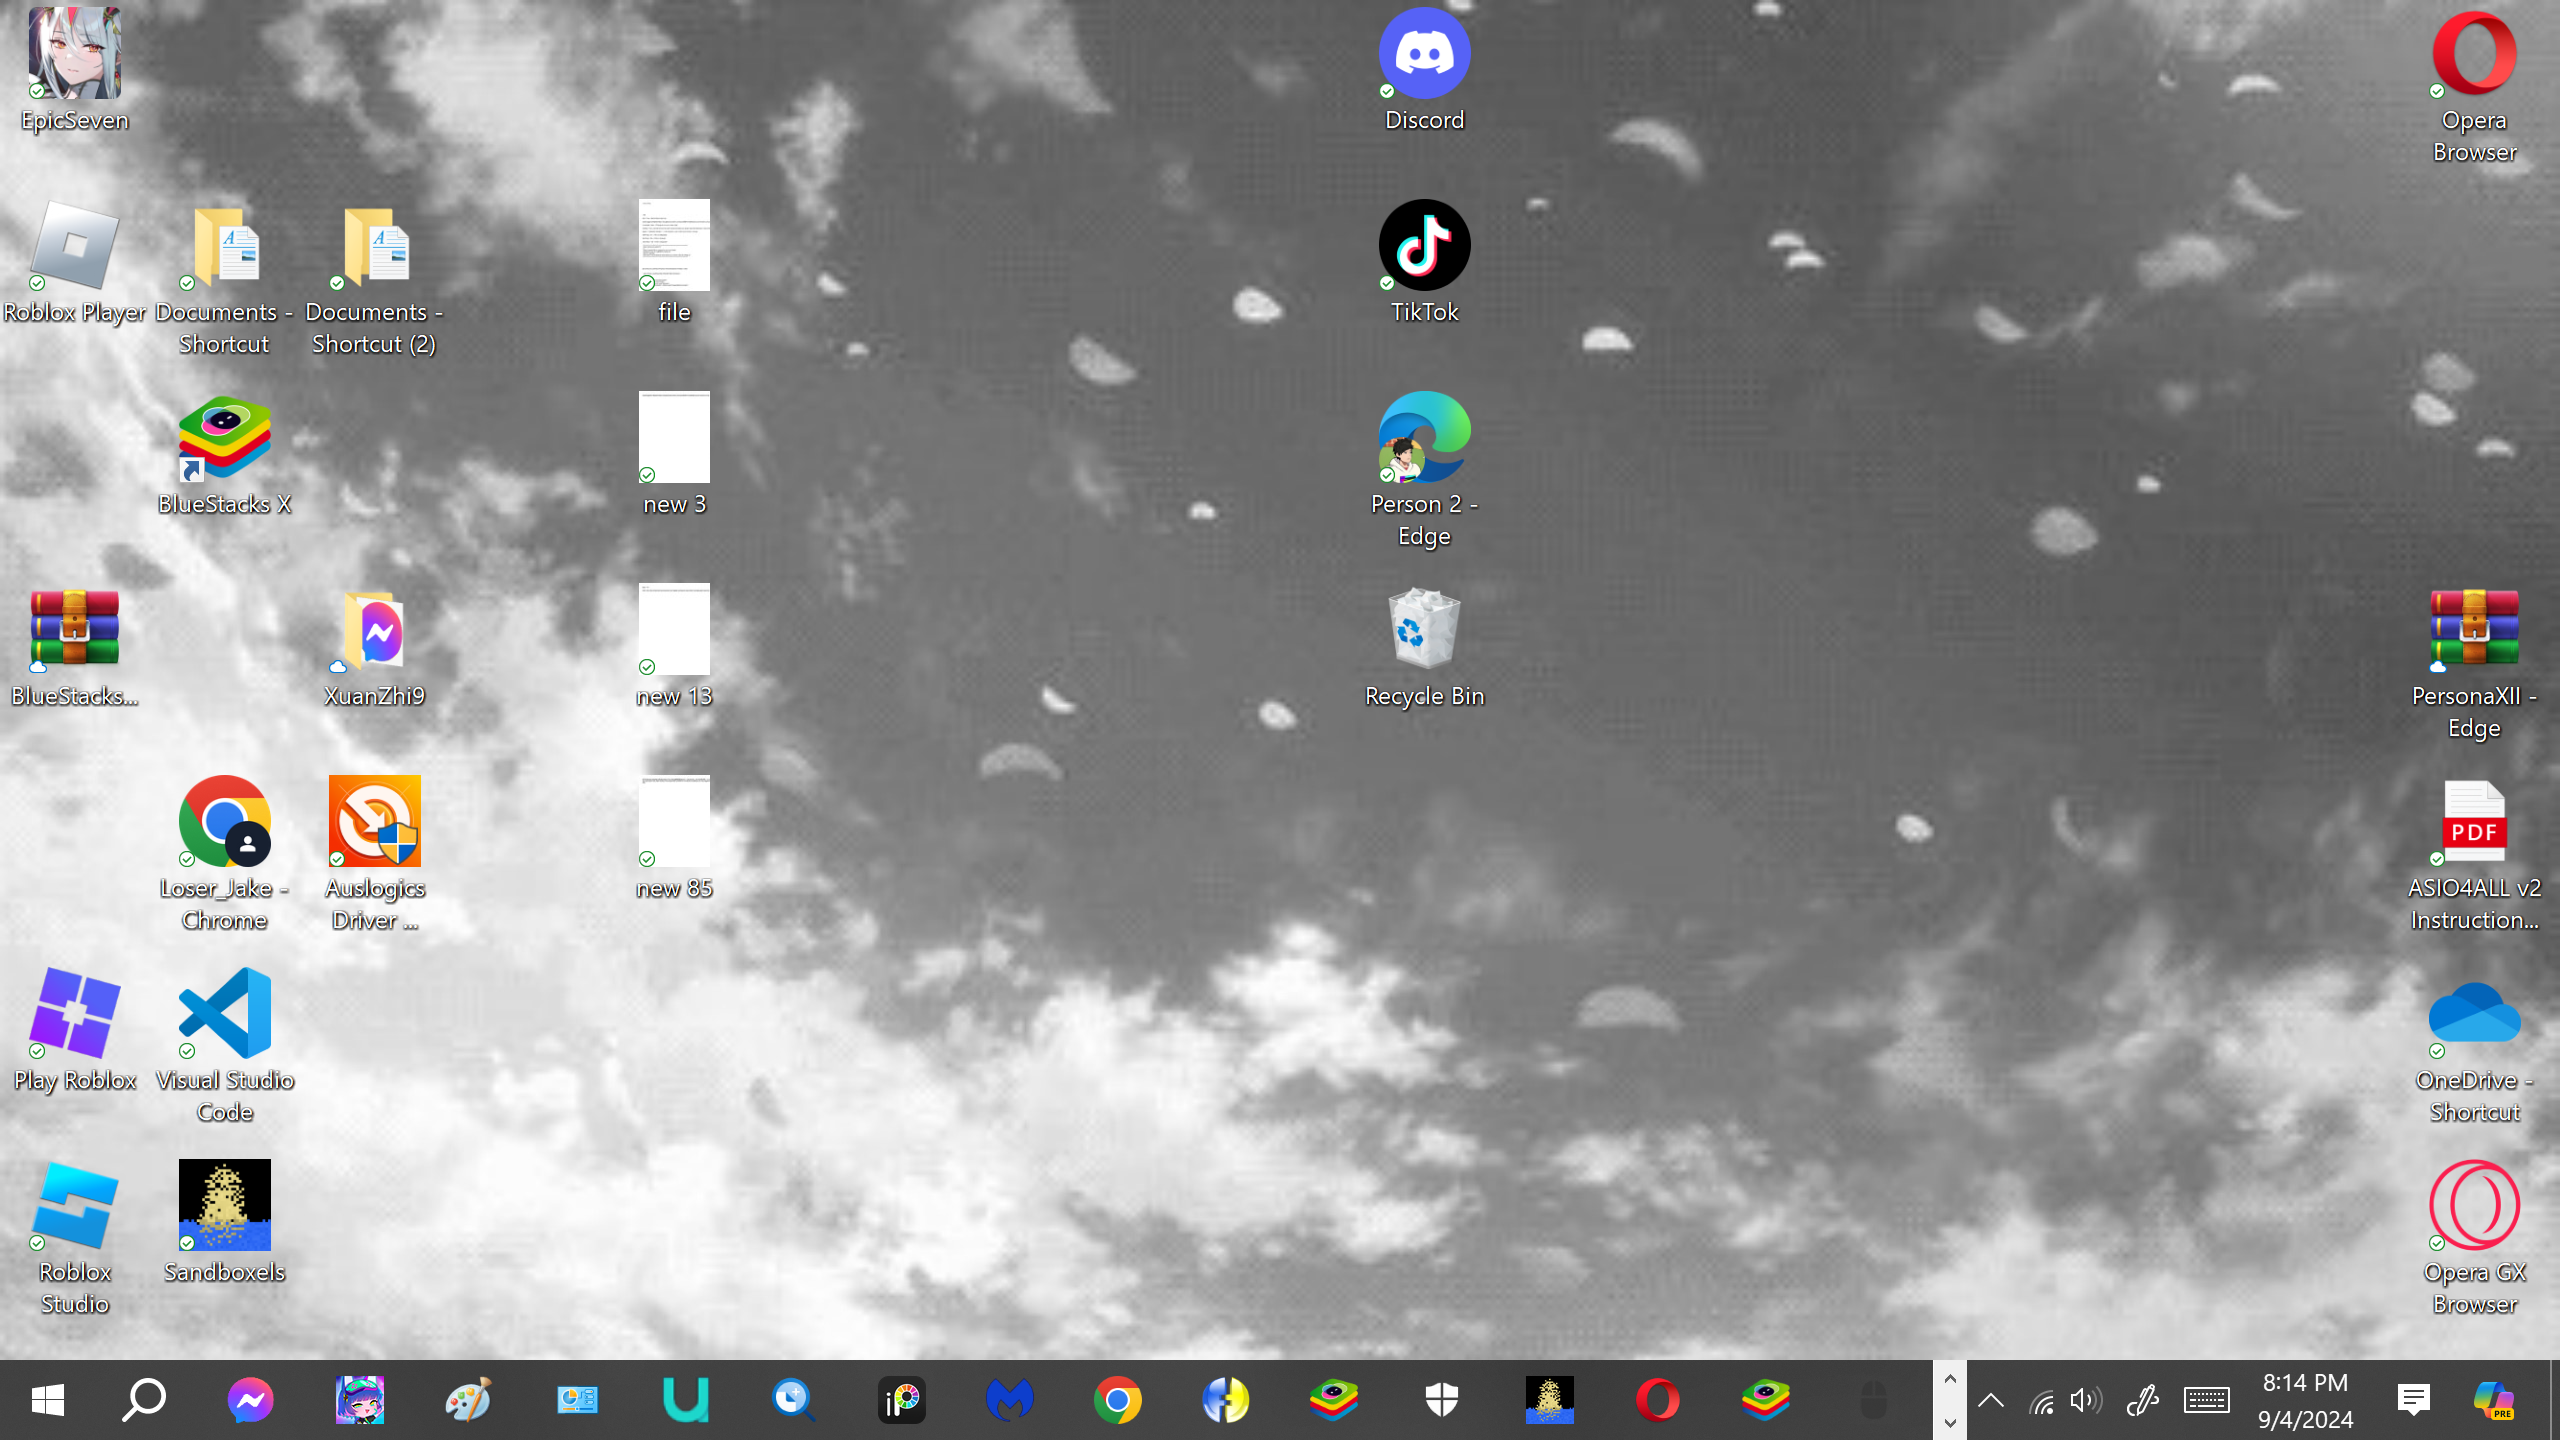This screenshot has width=2560, height=1440.
Task: Launch Malwarebytes from the taskbar
Action: (1010, 1400)
